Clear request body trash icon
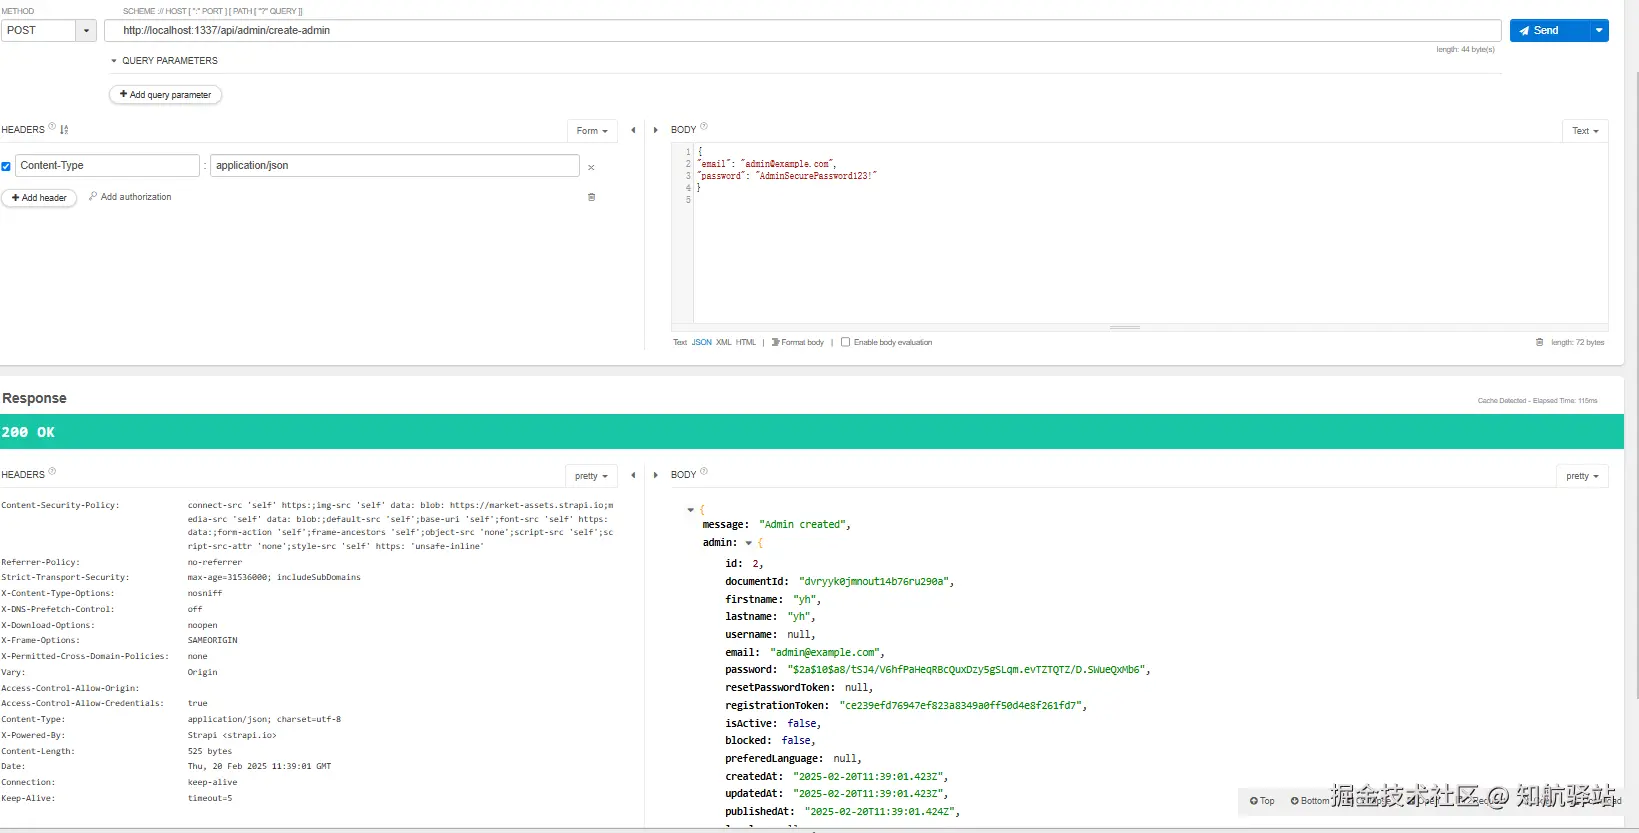 tap(1540, 342)
